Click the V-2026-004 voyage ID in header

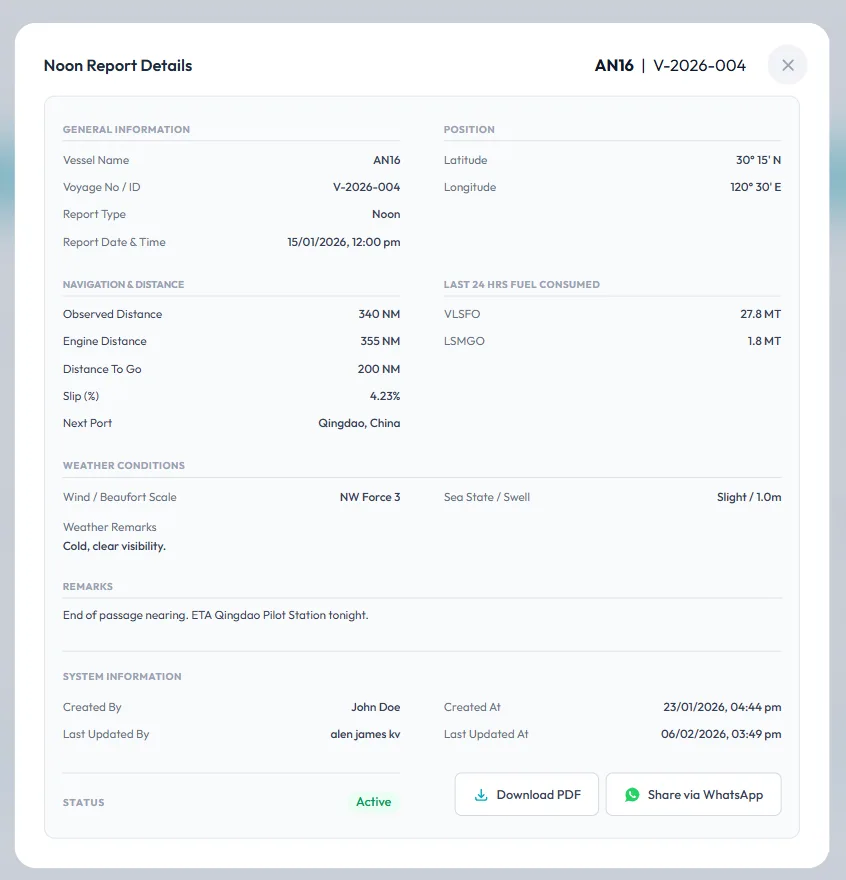tap(699, 66)
